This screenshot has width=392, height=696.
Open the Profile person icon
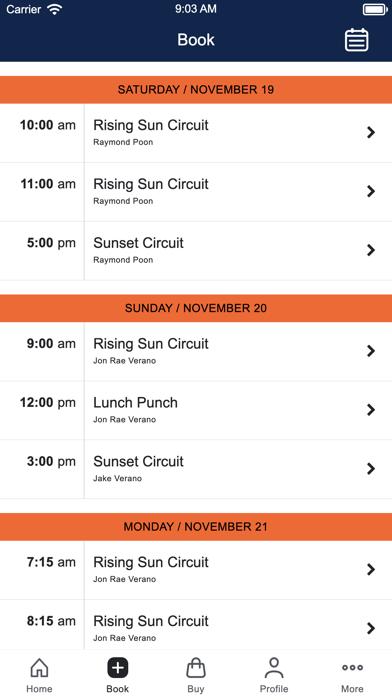point(274,668)
